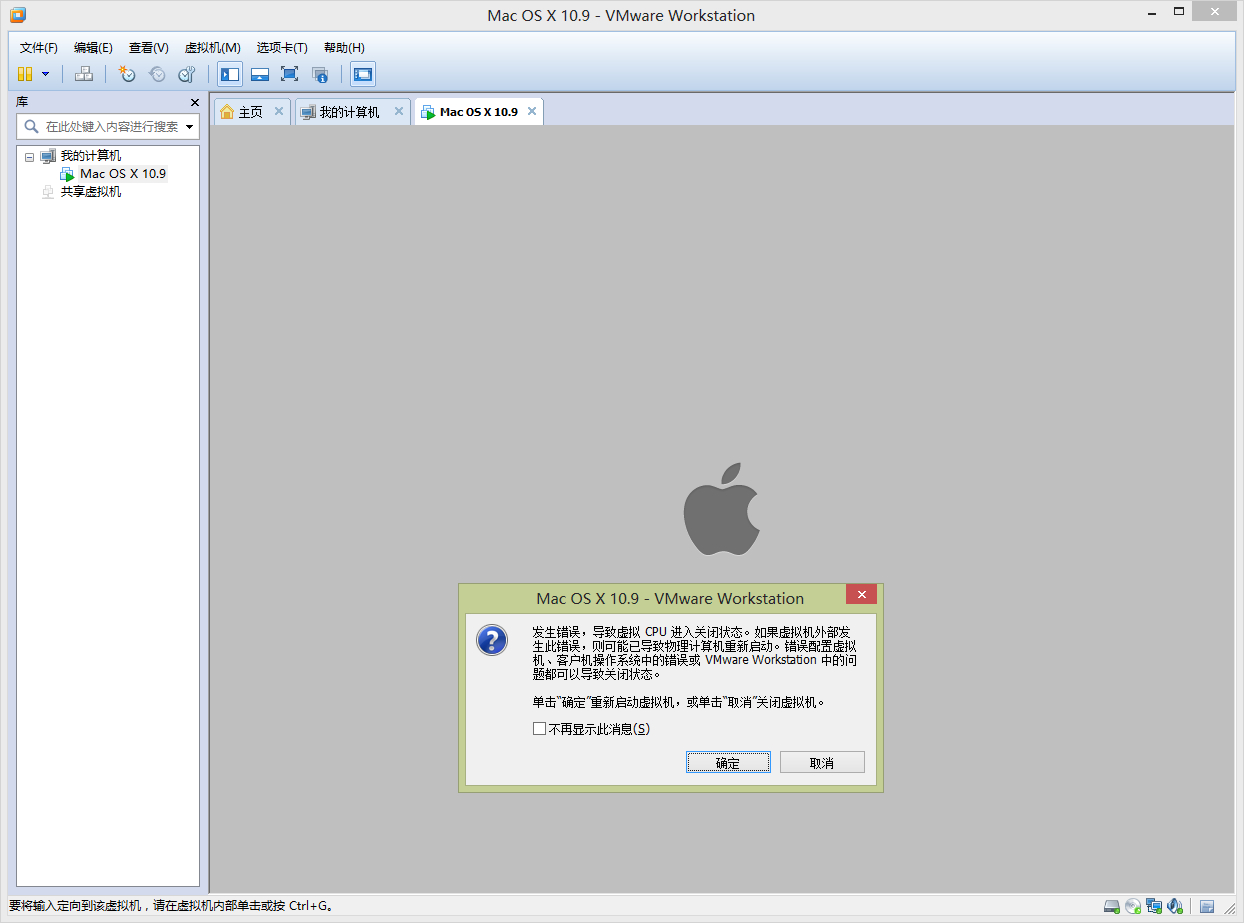The width and height of the screenshot is (1244, 923).
Task: Click the message log status bar icon
Action: [x=1207, y=906]
